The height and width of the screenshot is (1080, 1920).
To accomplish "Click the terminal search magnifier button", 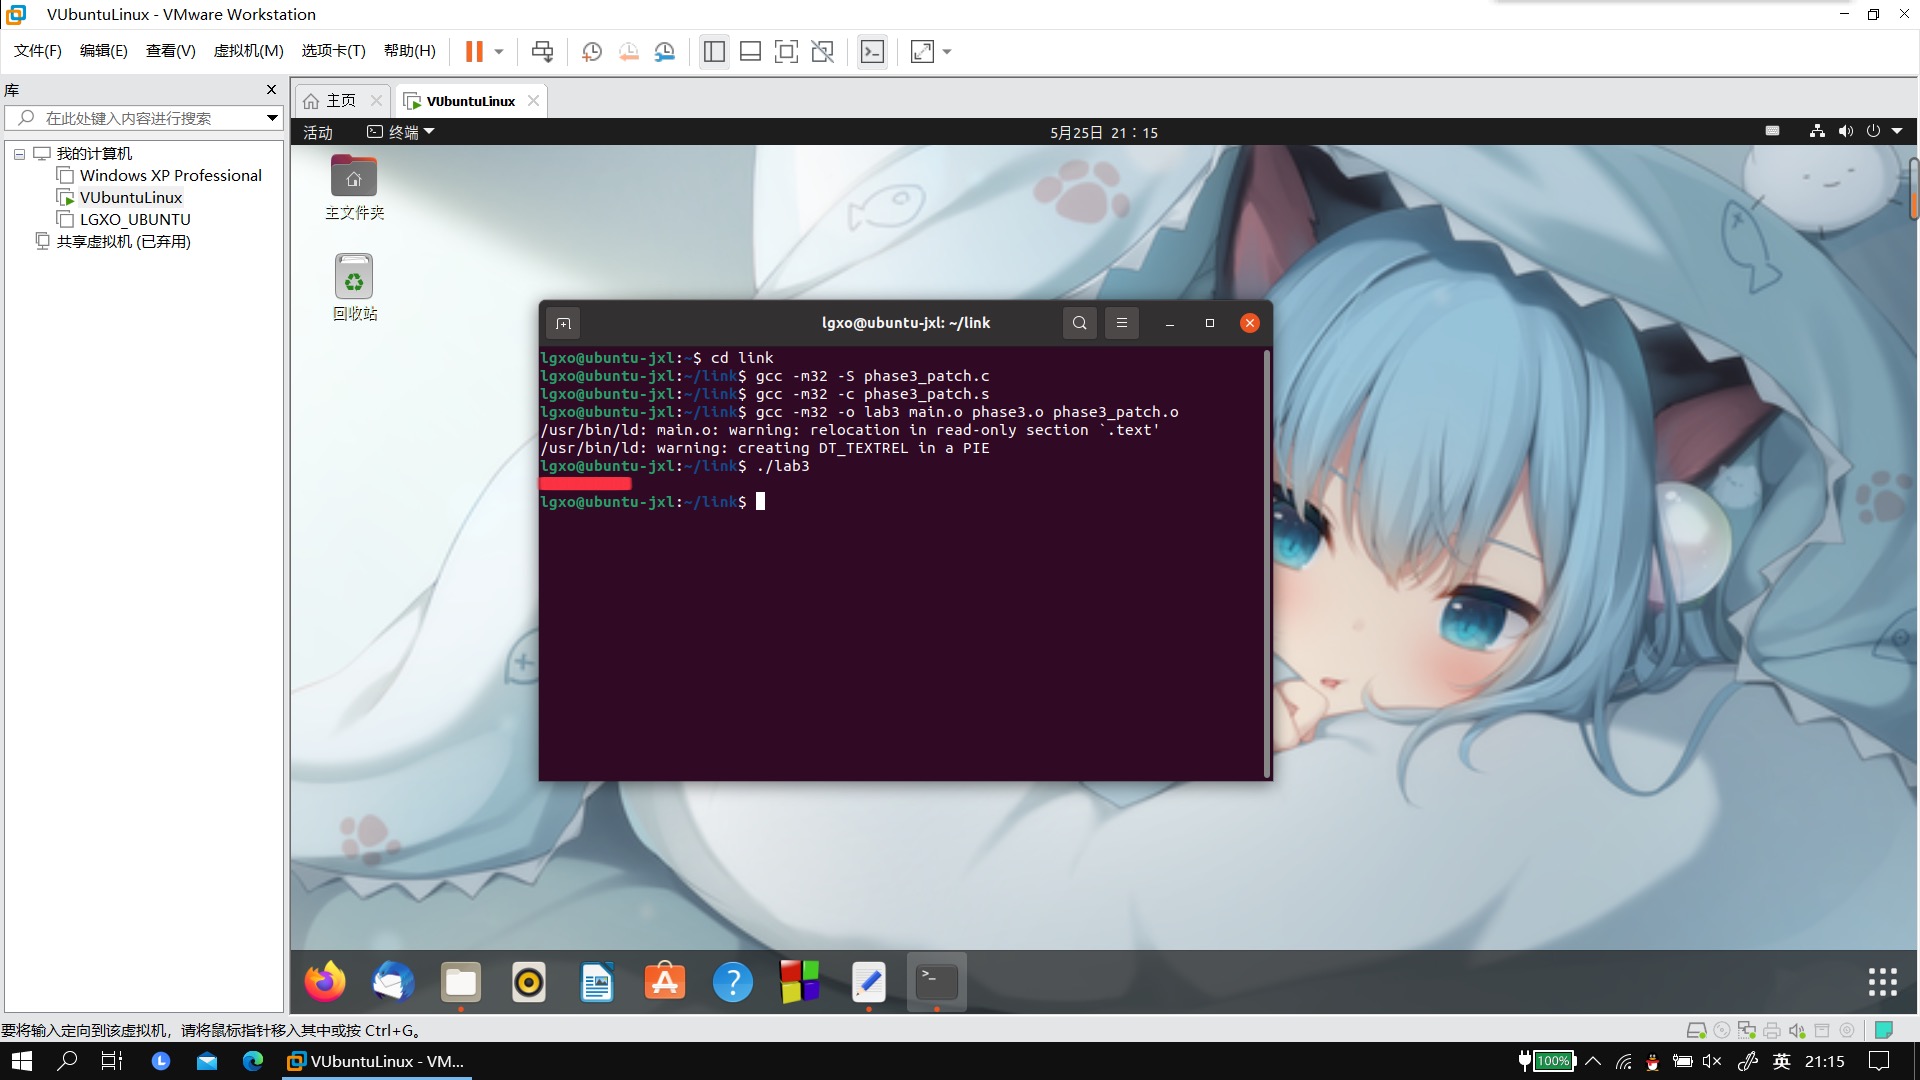I will (x=1079, y=323).
